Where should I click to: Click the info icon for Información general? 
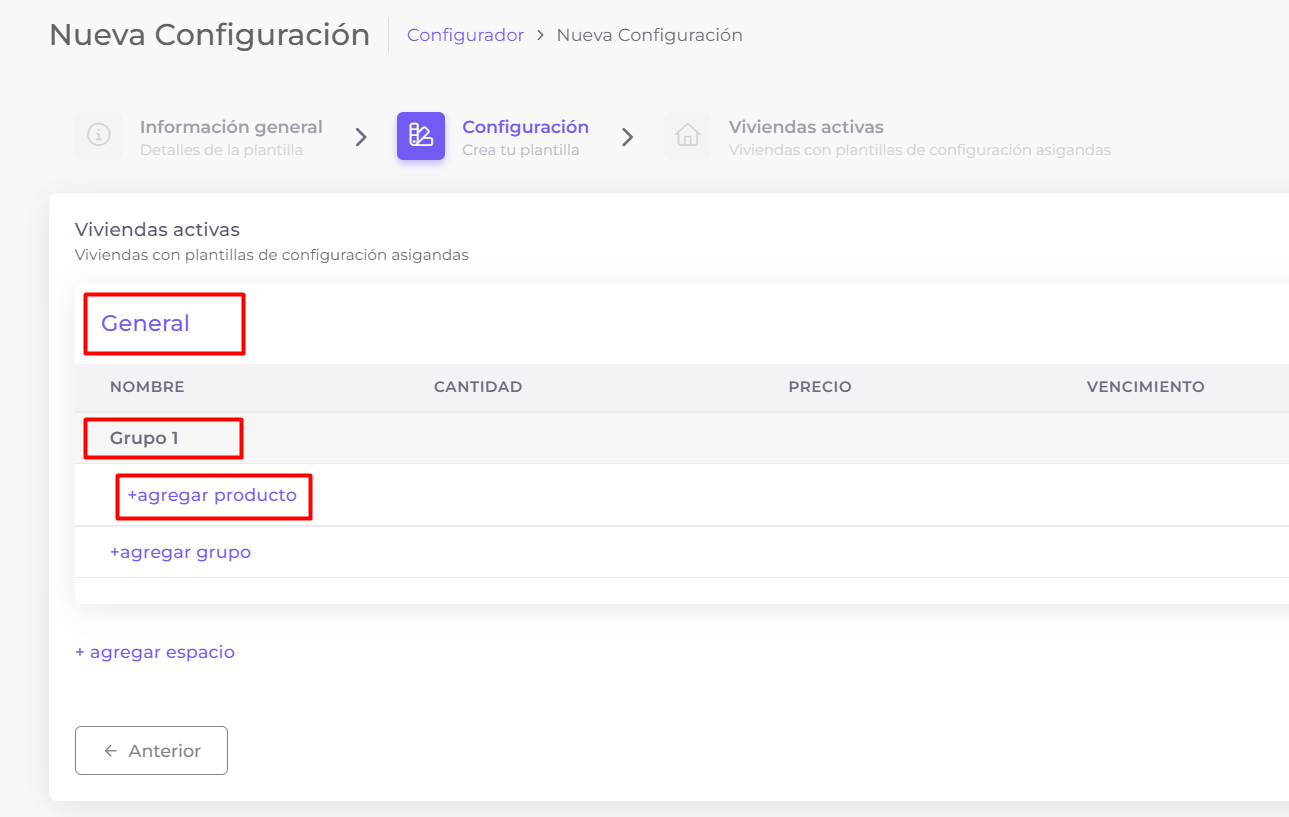(x=98, y=136)
